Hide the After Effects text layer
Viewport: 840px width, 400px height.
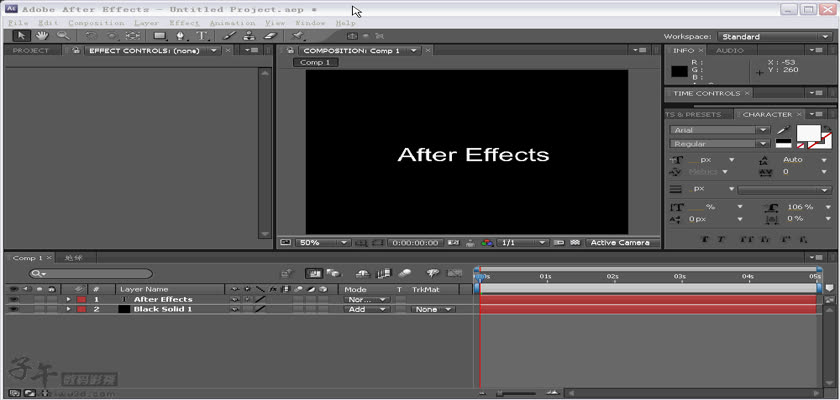13,299
